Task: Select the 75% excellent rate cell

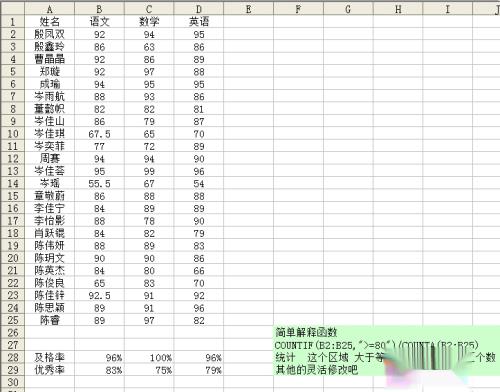Action: click(x=149, y=370)
